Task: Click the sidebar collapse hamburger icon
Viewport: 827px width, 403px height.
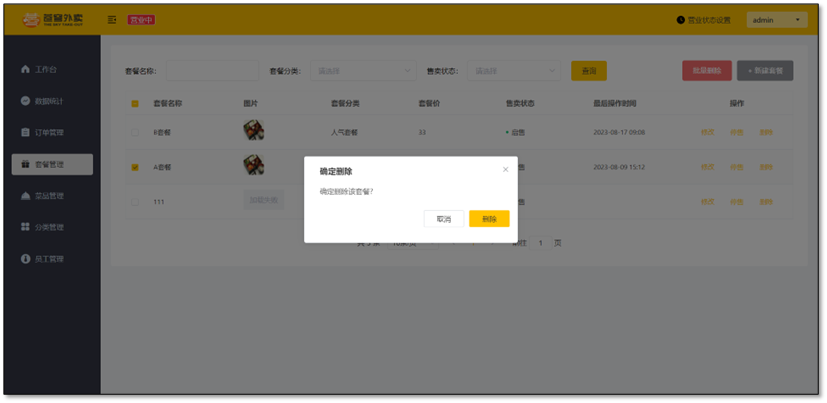Action: 112,20
